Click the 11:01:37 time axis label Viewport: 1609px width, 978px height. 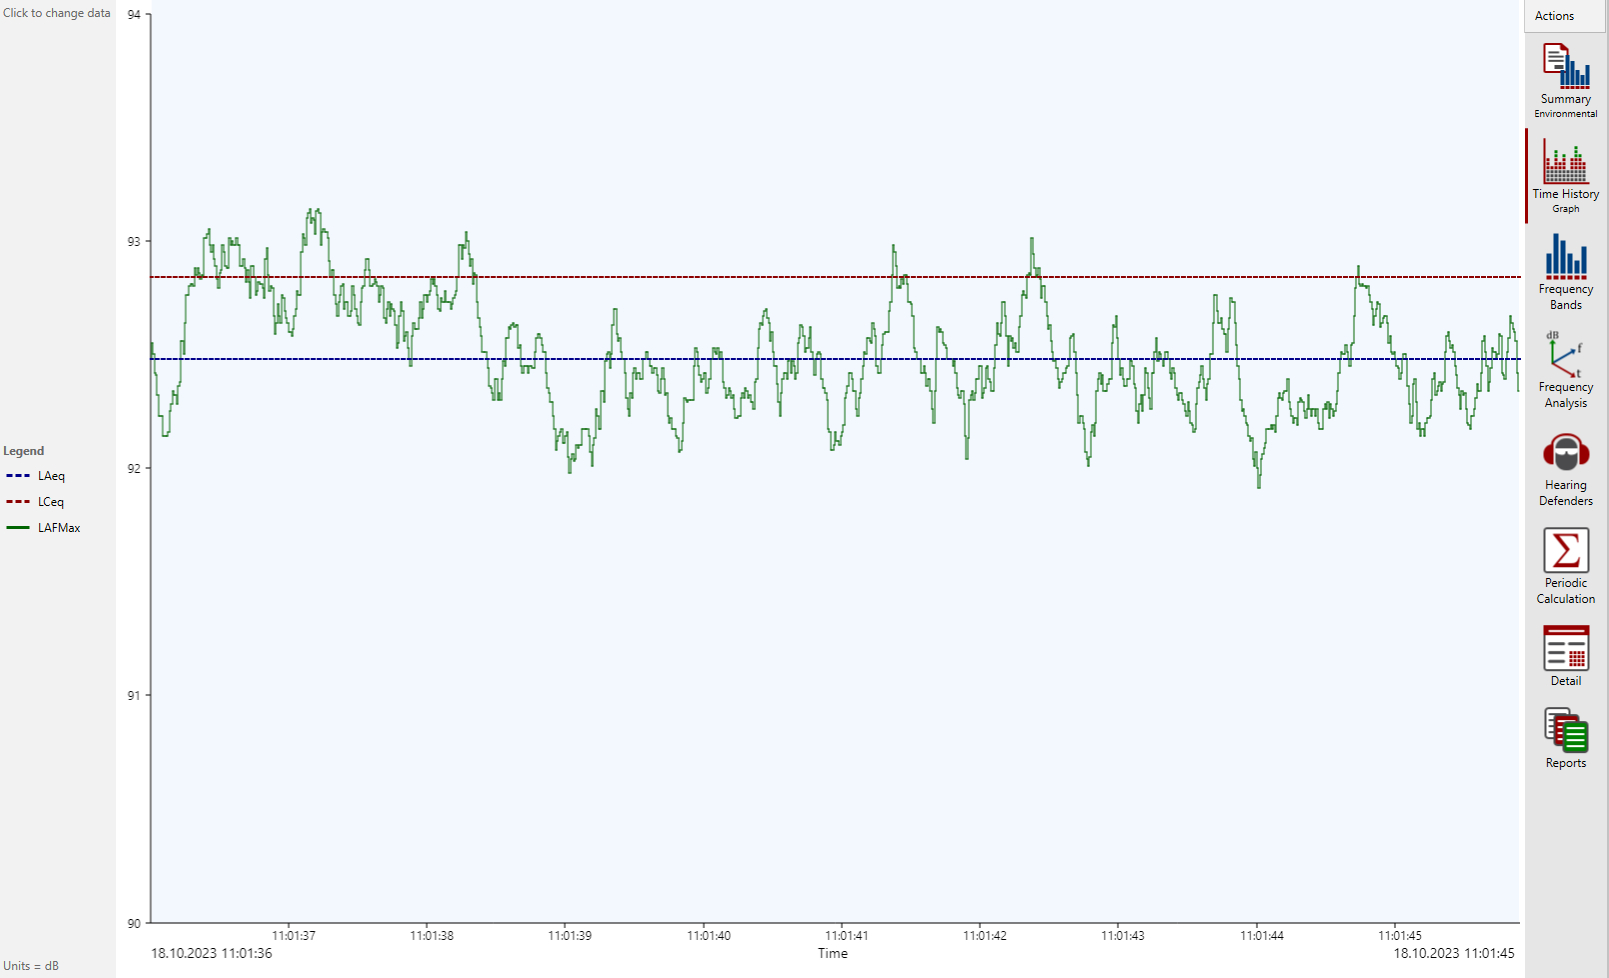tap(294, 936)
